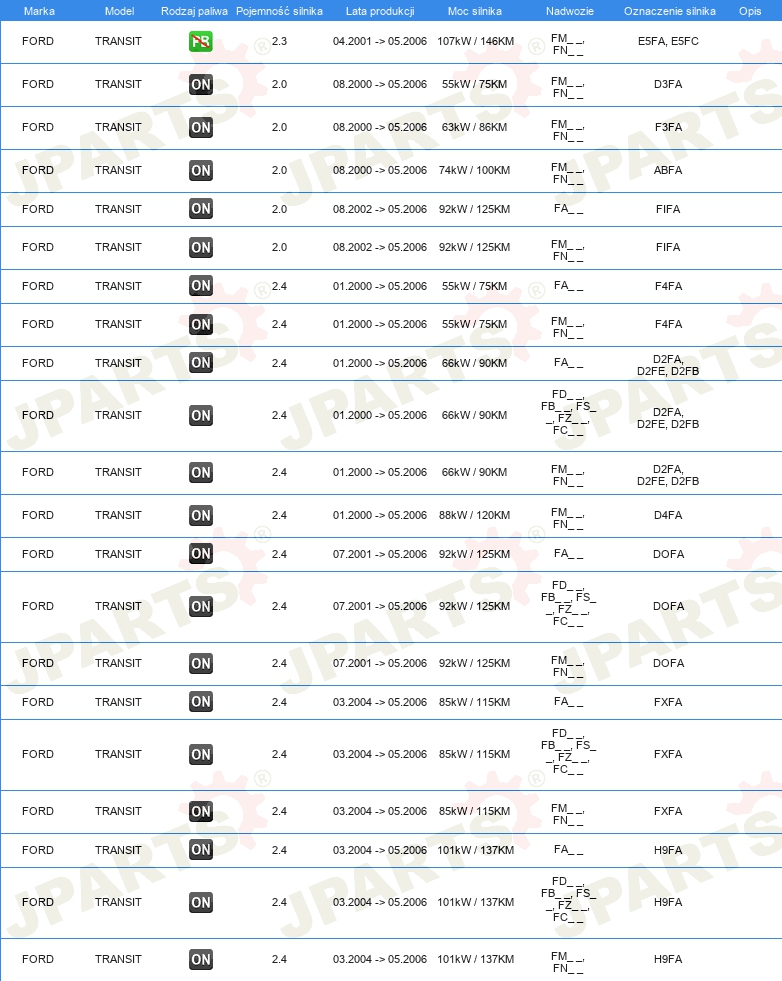Select the engine code cell 'ABFA'
Screen dimensions: 782x981
tap(668, 170)
